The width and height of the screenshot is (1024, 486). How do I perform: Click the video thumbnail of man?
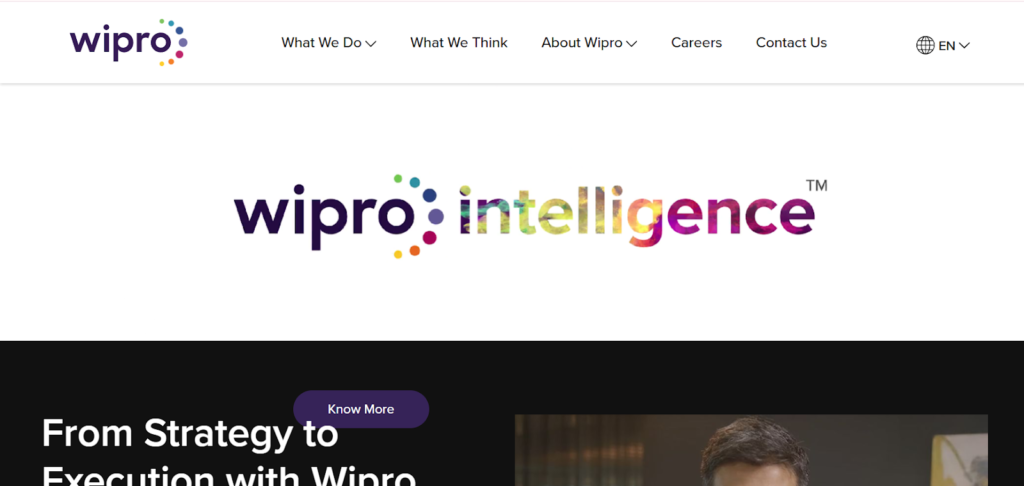click(751, 450)
